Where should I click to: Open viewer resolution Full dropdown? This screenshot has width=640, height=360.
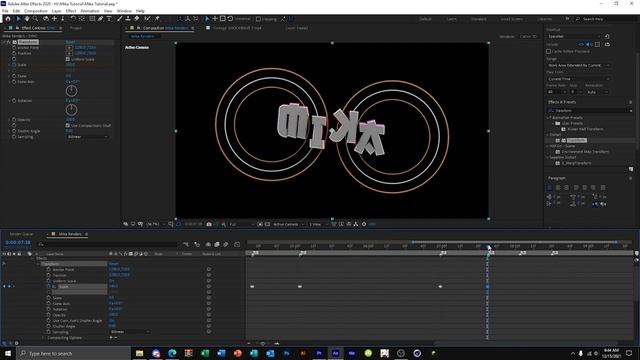pyautogui.click(x=242, y=224)
